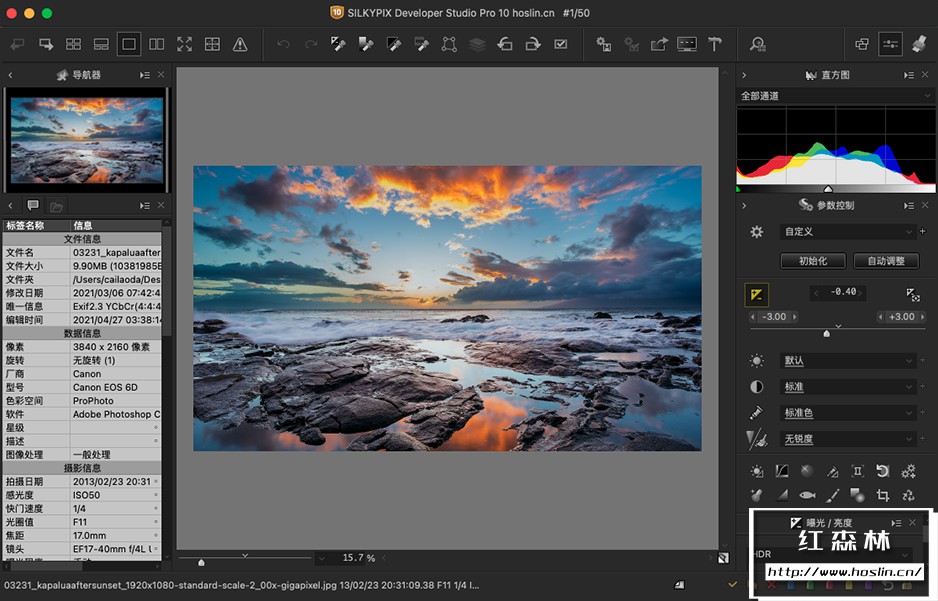The image size is (938, 601).
Task: Click the exposure compensation slider handle
Action: click(826, 333)
